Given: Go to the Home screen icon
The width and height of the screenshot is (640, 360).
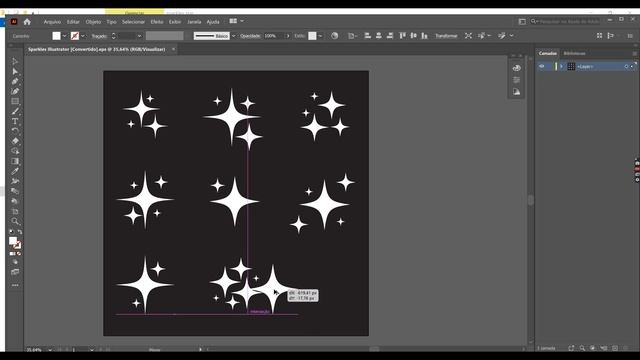Looking at the screenshot, I should click(x=27, y=22).
